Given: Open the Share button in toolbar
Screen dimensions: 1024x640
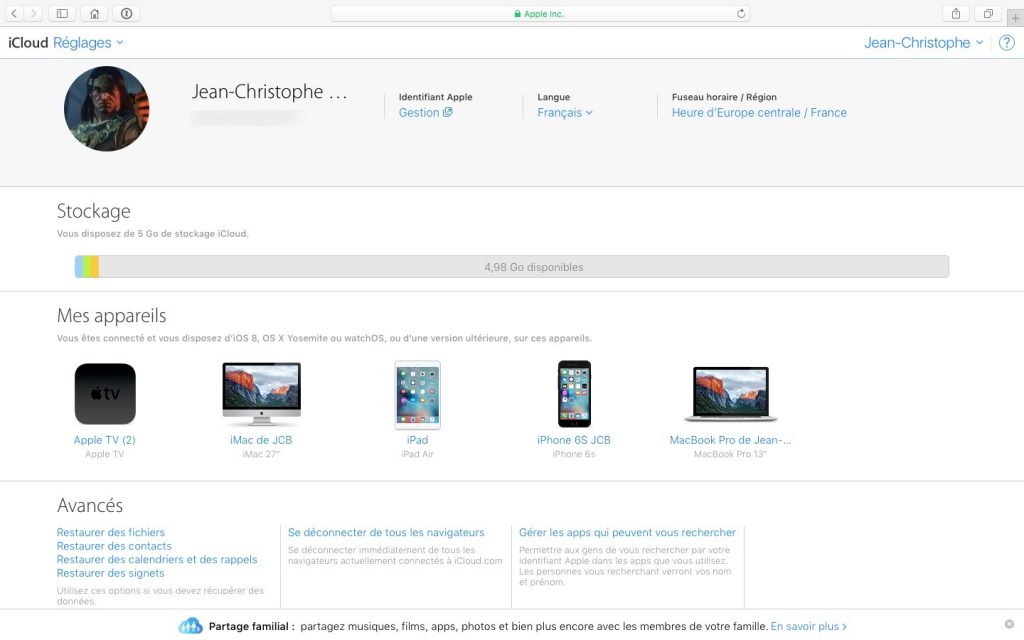Looking at the screenshot, I should [955, 13].
